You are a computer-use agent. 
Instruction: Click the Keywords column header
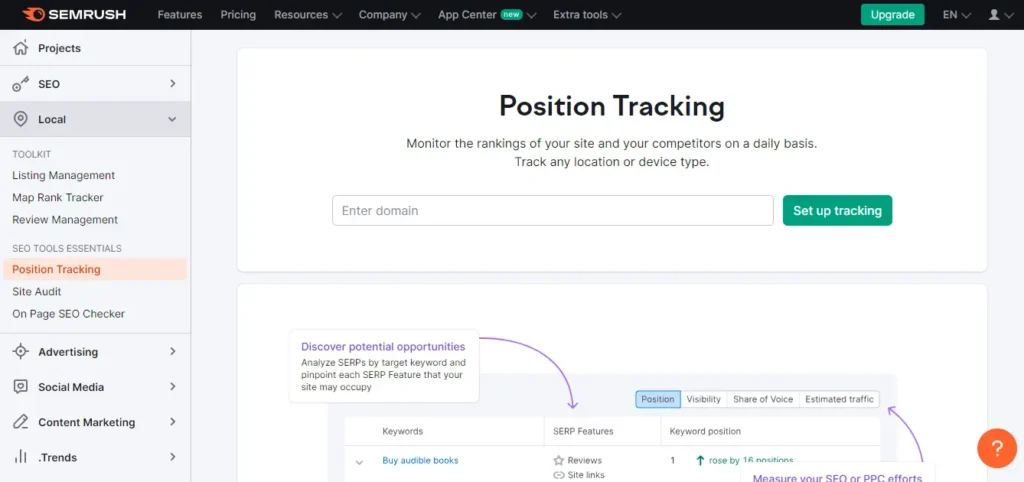click(402, 431)
